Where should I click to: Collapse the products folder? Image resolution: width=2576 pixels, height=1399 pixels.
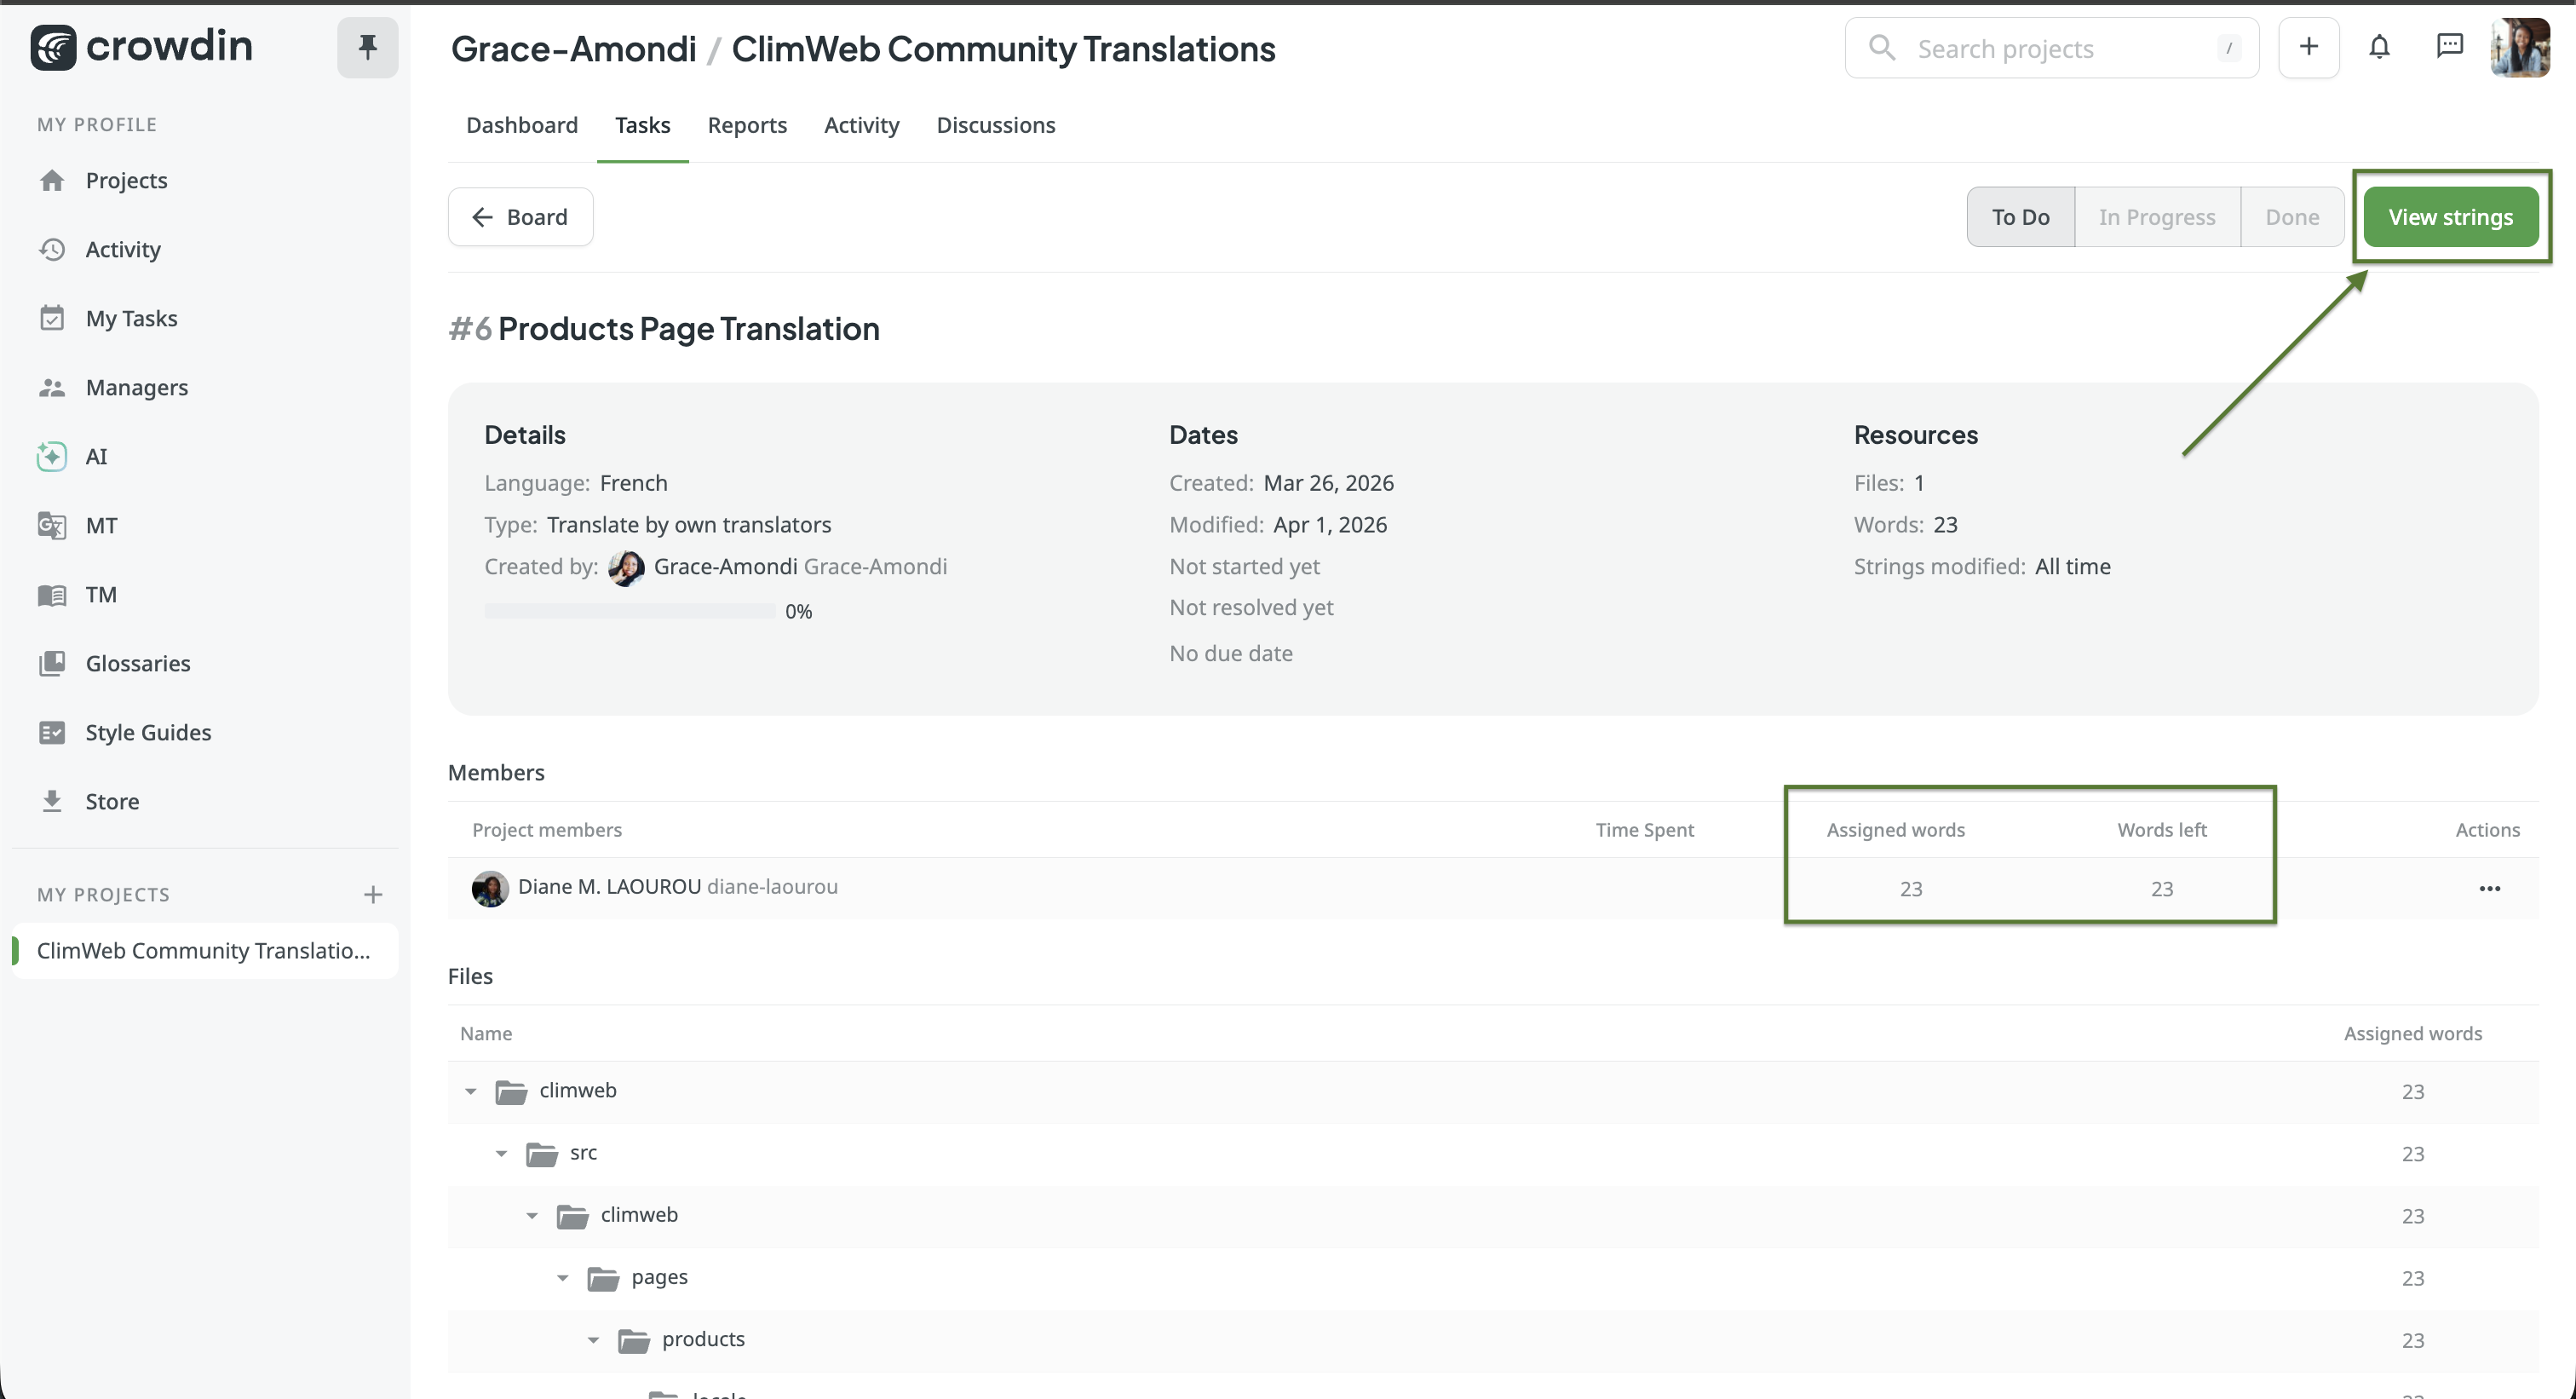point(594,1340)
